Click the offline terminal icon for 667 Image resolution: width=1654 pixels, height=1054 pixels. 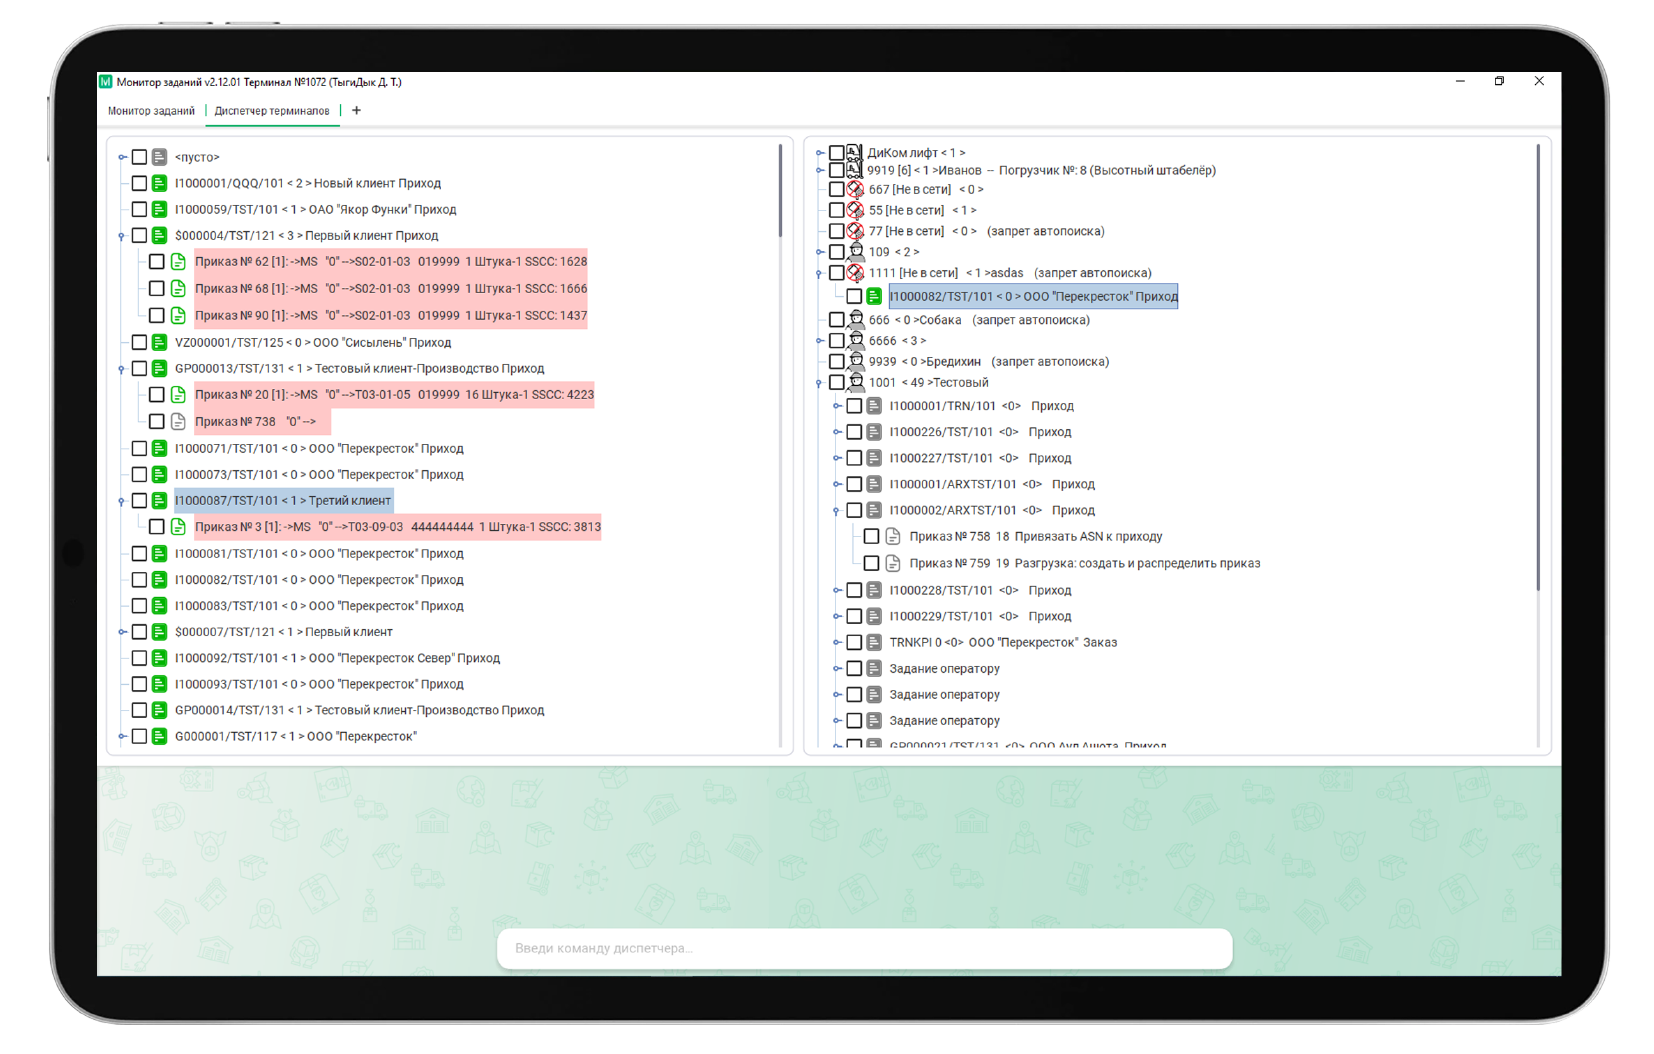tap(855, 189)
